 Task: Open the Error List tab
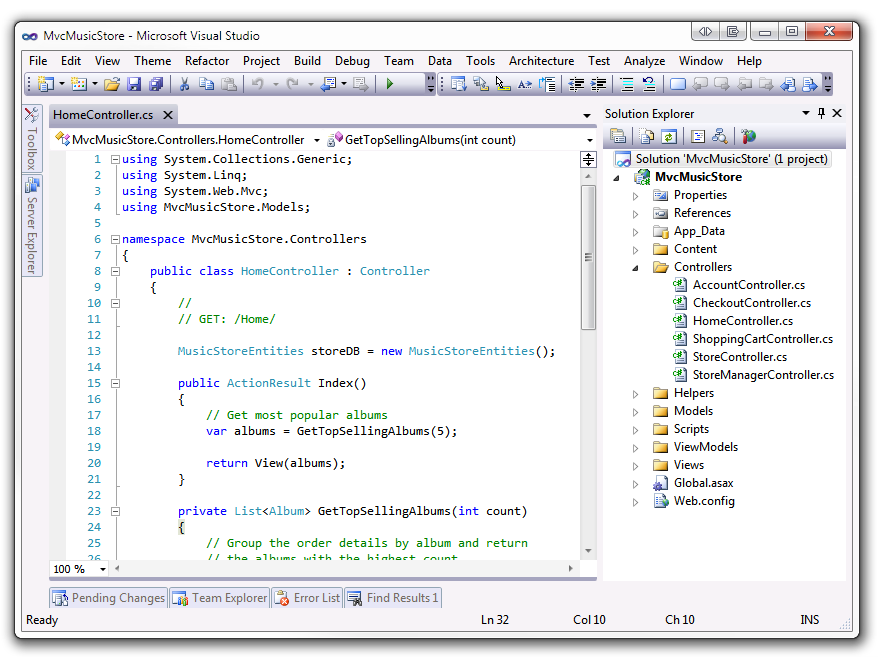click(307, 598)
